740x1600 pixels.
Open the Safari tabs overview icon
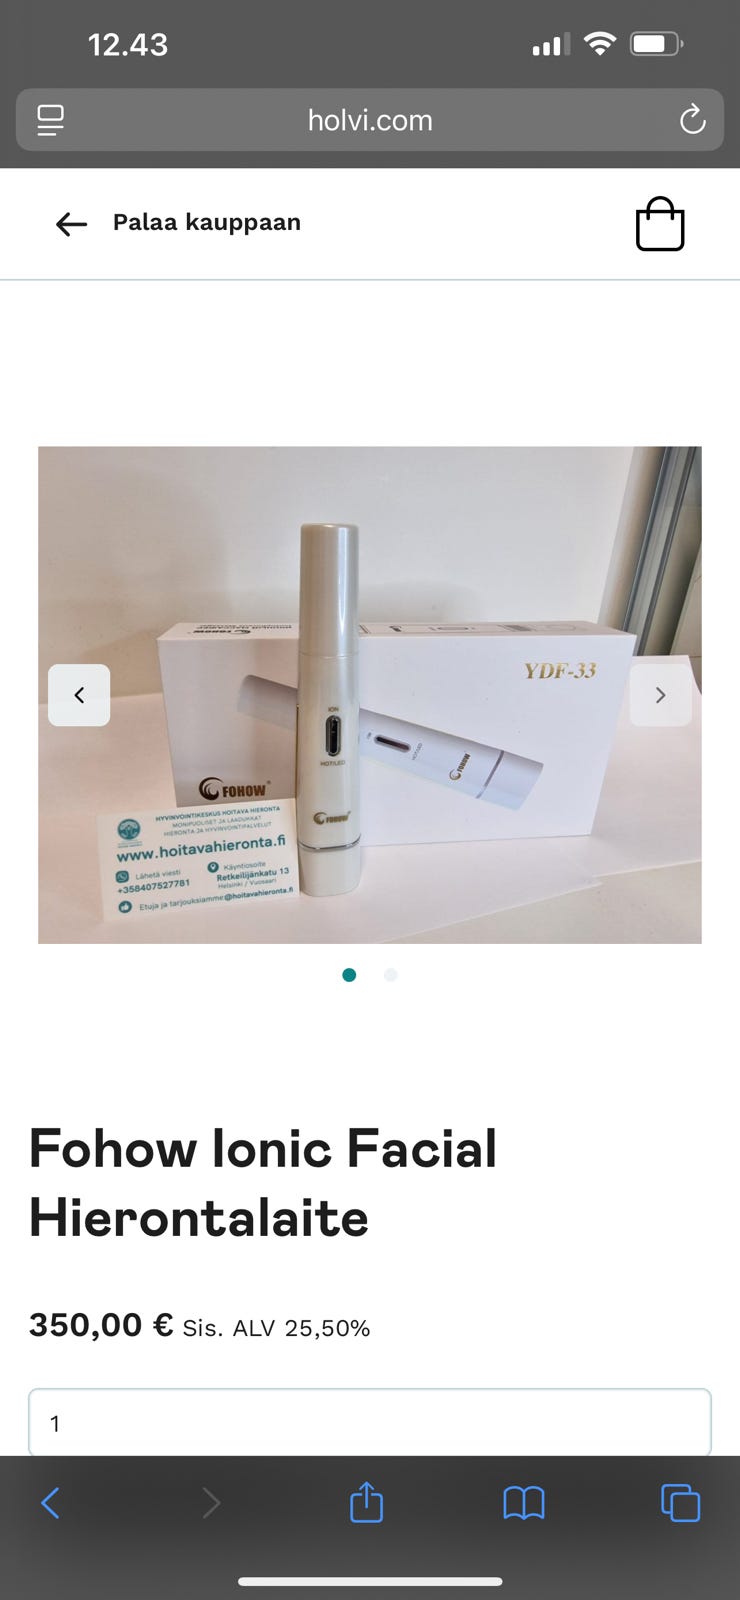tap(680, 1502)
